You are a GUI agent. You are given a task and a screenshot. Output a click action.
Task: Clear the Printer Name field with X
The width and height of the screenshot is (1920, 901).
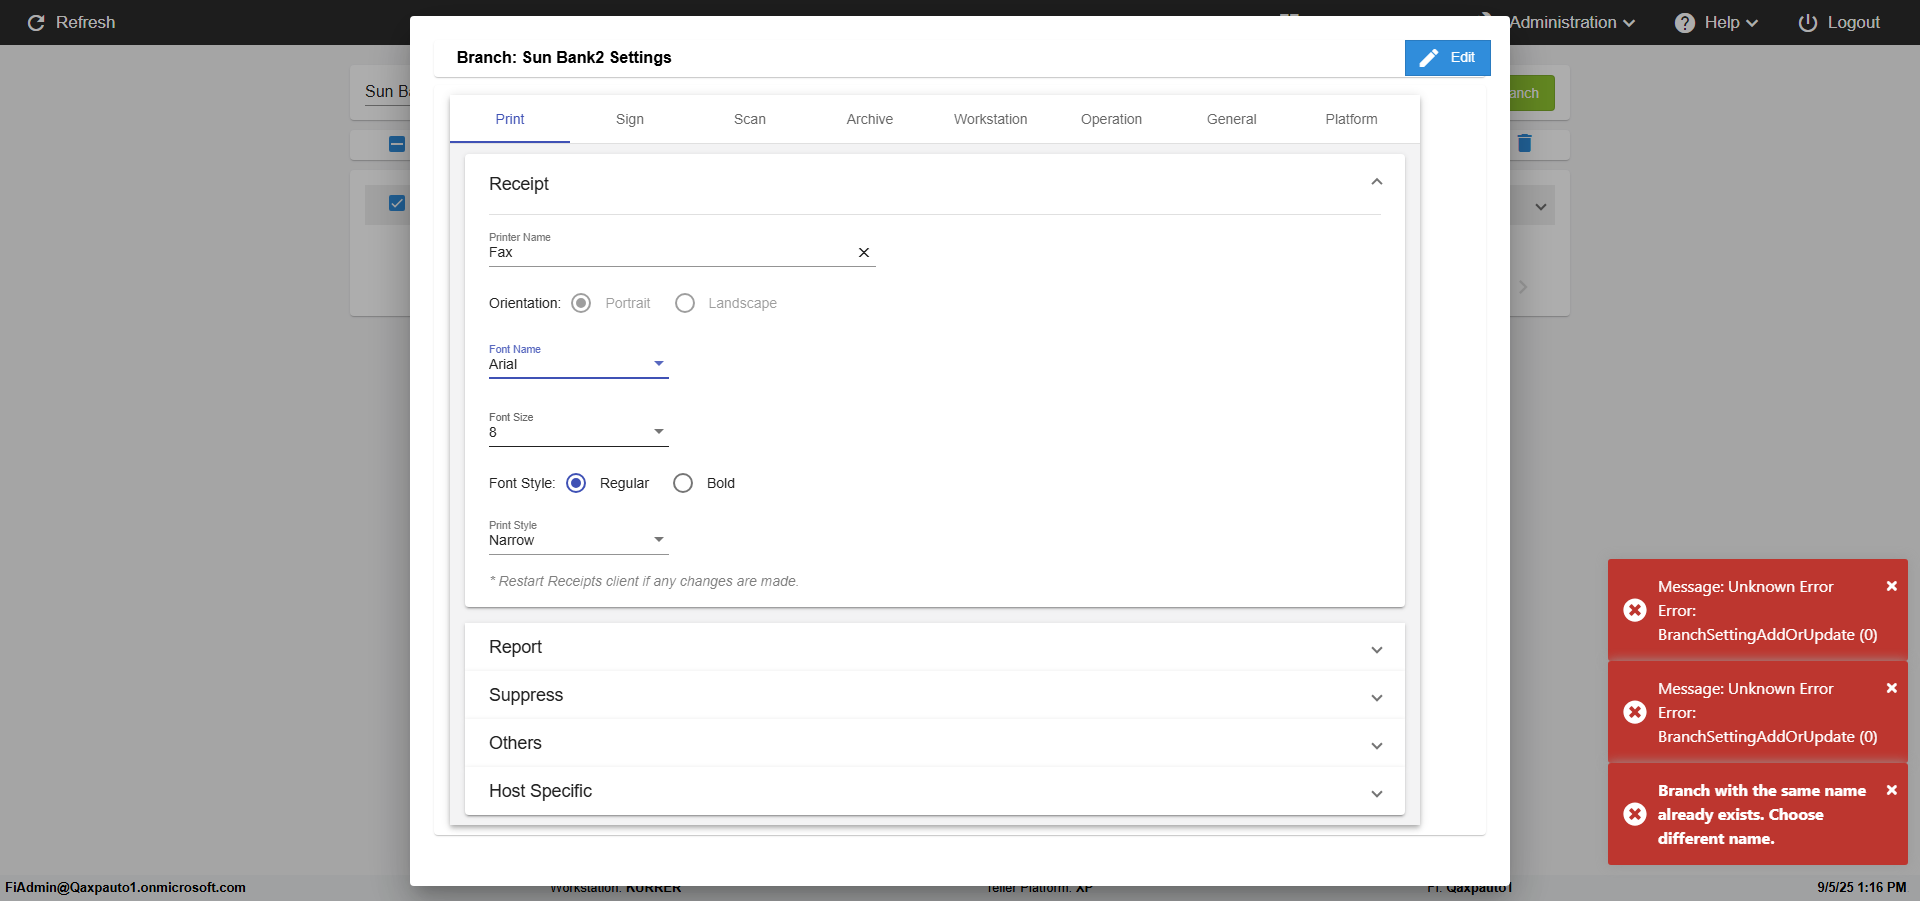pos(864,253)
